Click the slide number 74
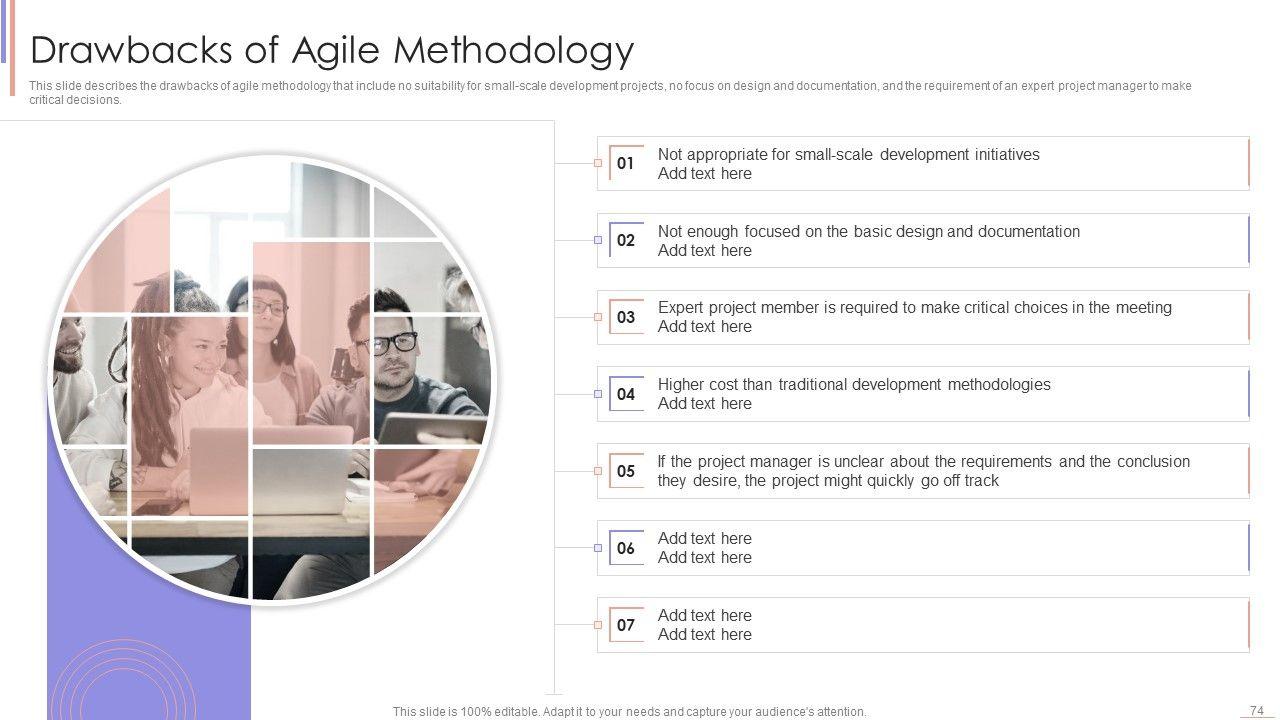 [1256, 710]
